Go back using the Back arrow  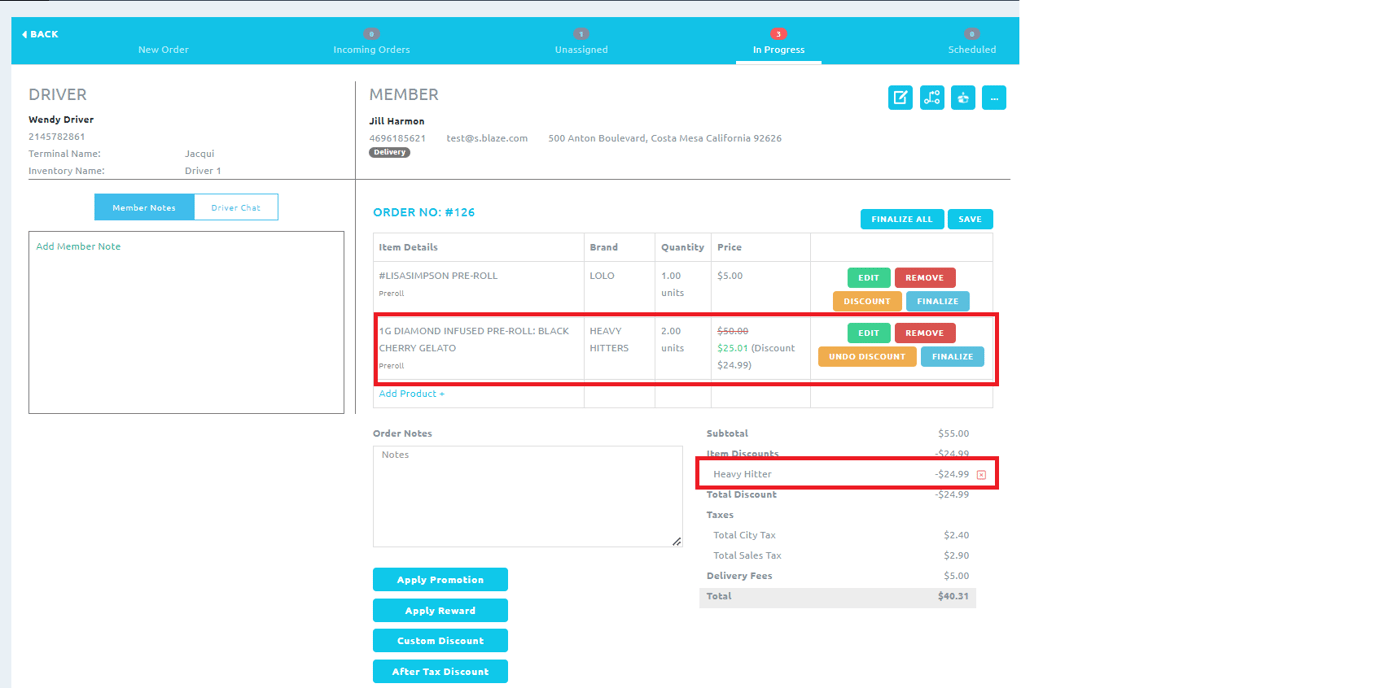[40, 34]
